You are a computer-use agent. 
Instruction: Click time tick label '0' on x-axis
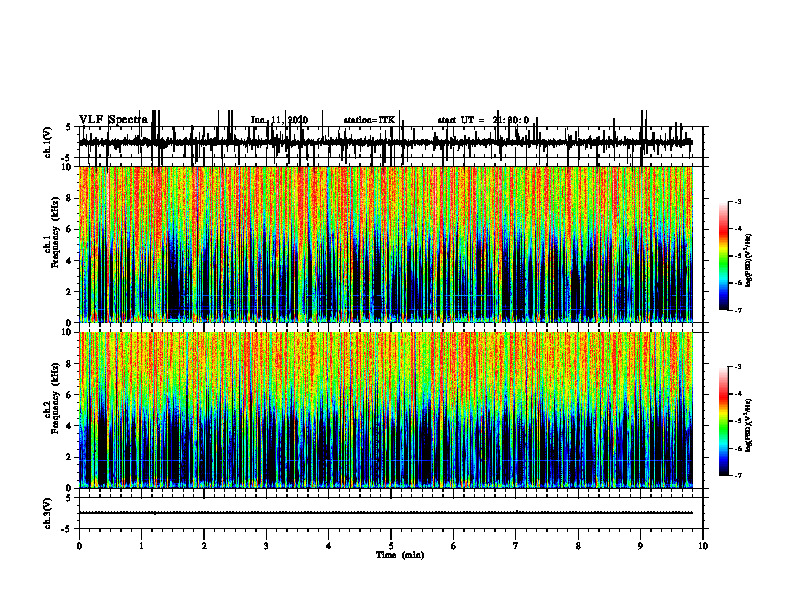pos(79,546)
